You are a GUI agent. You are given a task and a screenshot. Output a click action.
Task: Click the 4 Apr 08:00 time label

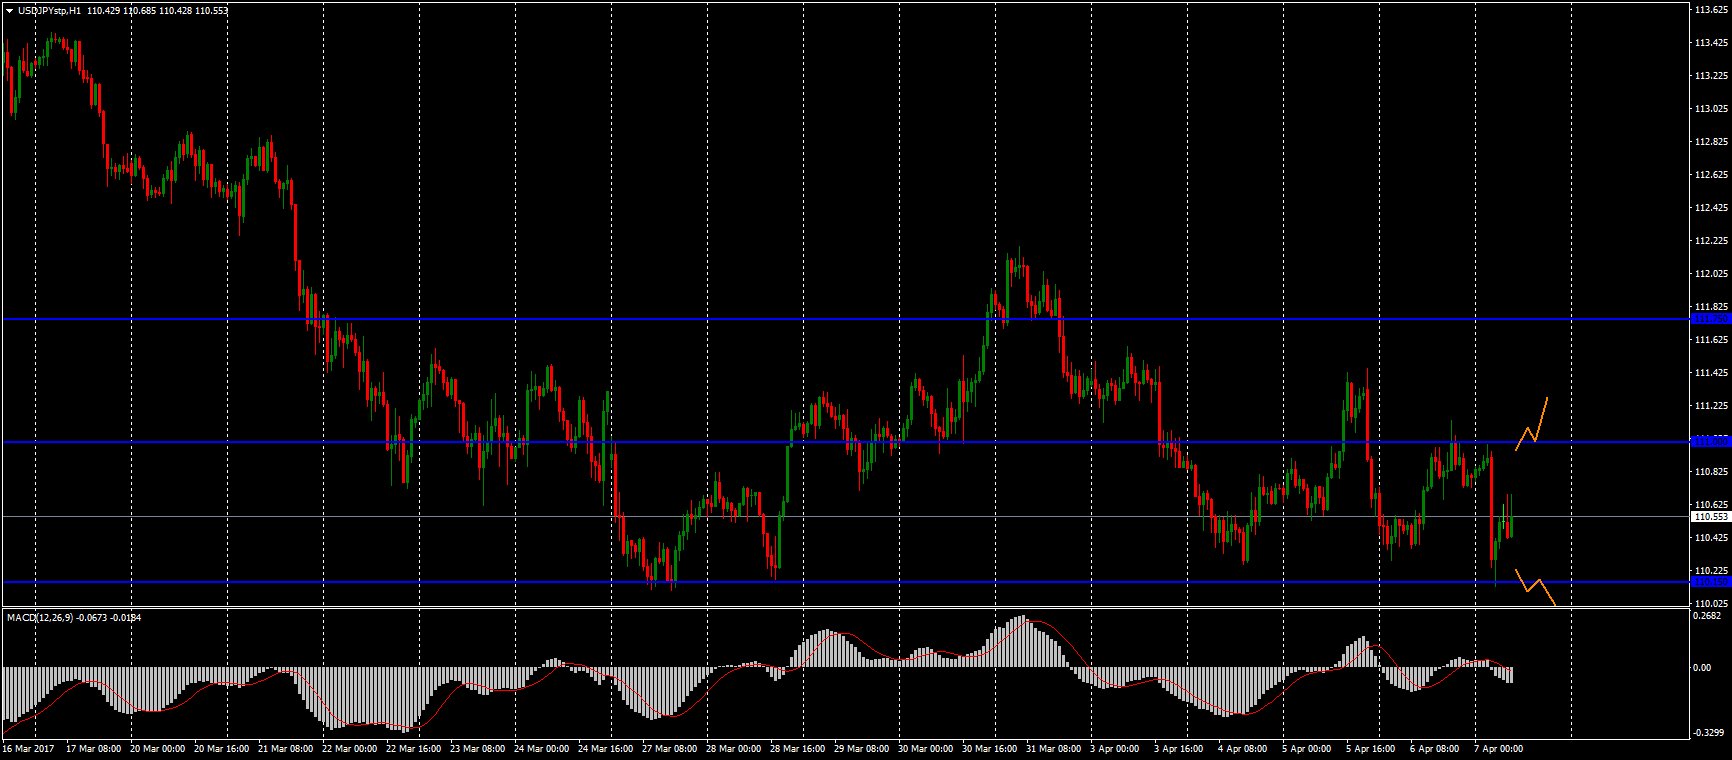[1244, 748]
